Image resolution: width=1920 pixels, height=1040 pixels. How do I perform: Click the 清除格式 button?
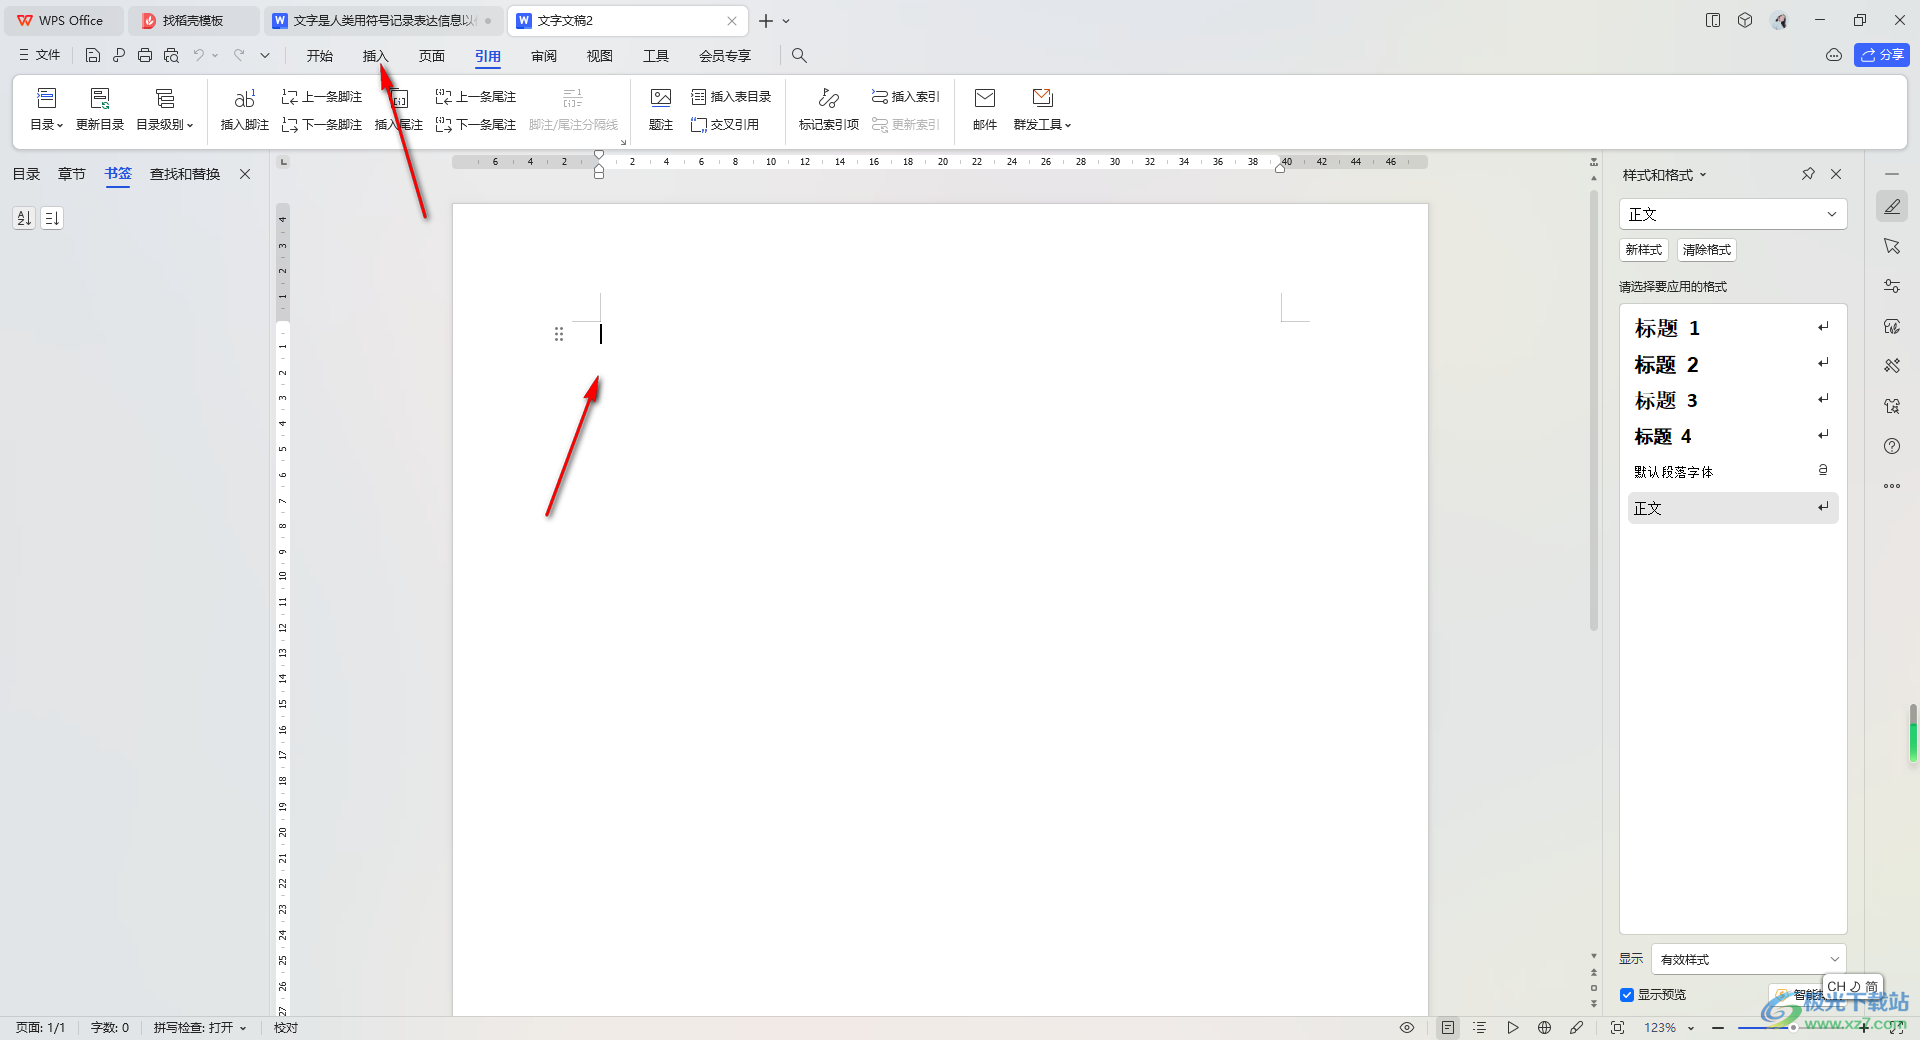1707,250
